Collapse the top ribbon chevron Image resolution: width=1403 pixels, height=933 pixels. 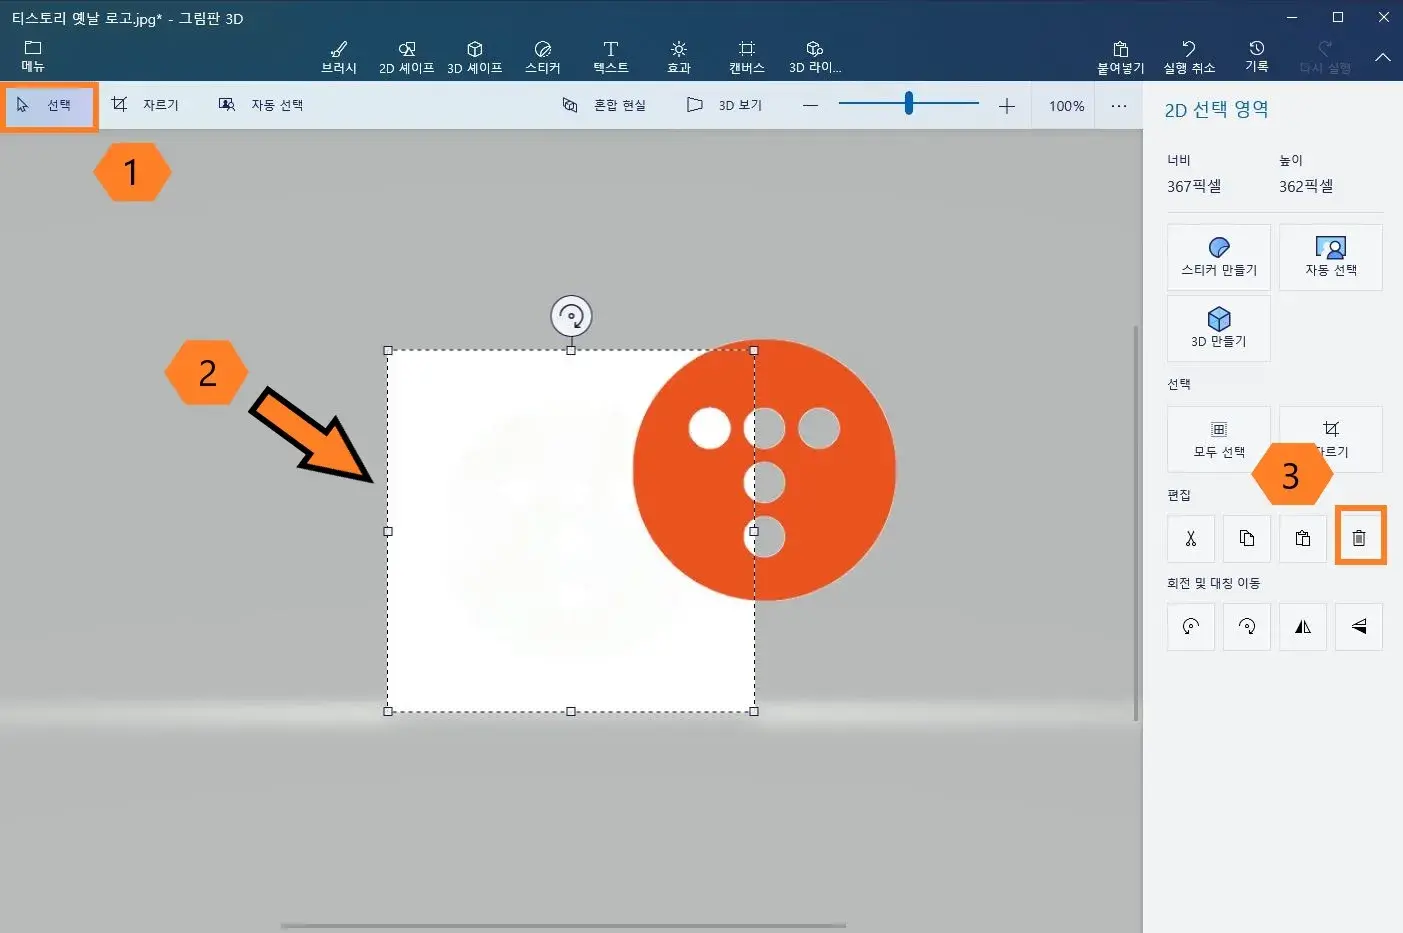tap(1383, 58)
